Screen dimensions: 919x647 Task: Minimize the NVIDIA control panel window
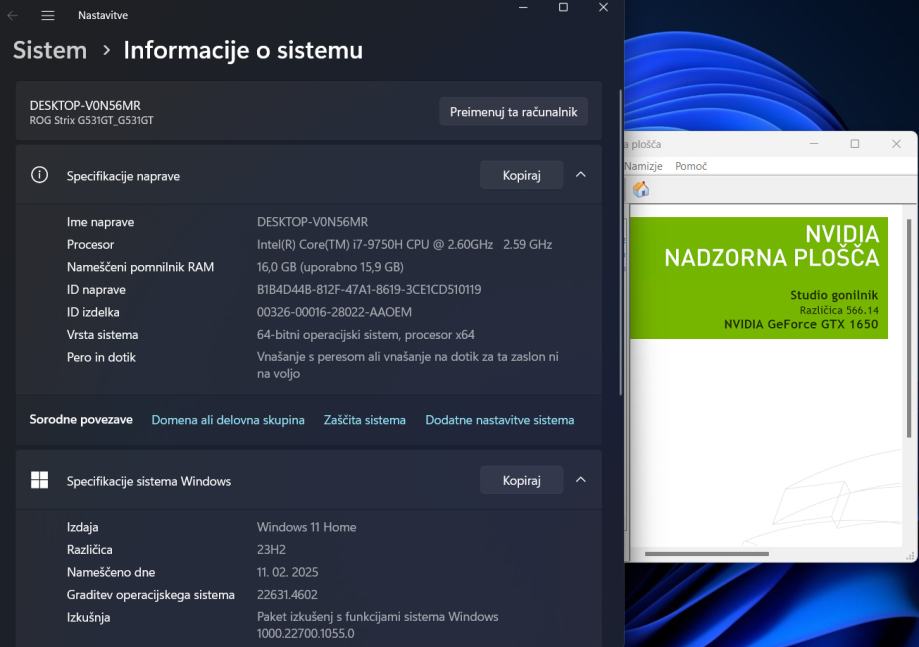coord(814,144)
